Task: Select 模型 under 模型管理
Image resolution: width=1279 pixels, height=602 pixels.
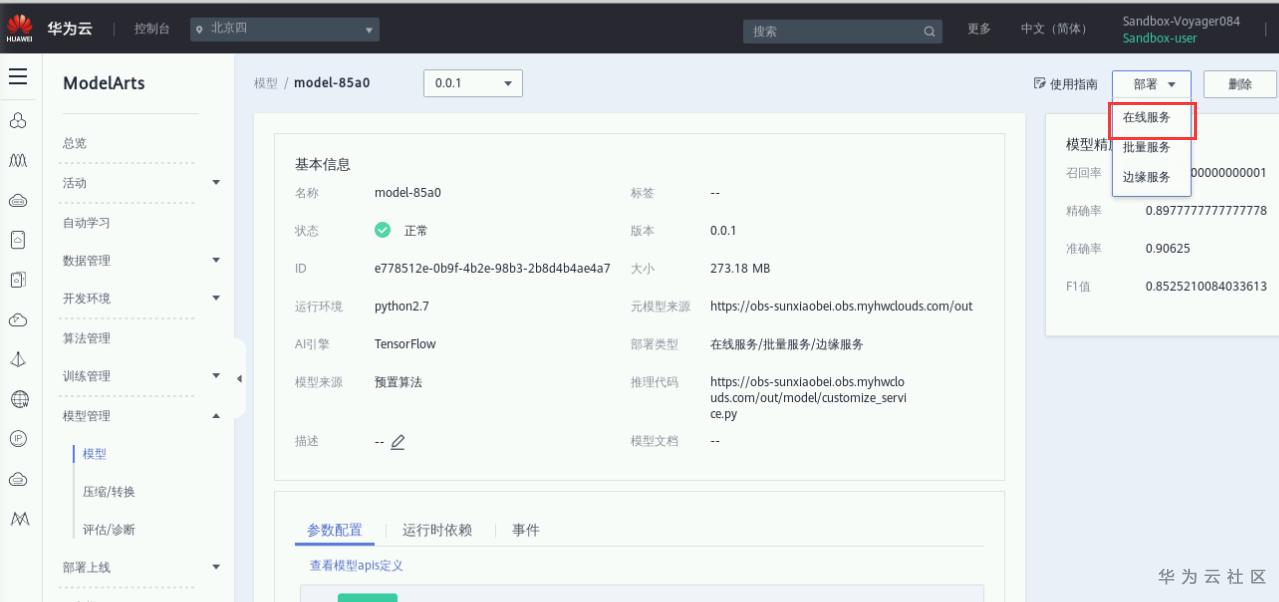Action: point(95,454)
